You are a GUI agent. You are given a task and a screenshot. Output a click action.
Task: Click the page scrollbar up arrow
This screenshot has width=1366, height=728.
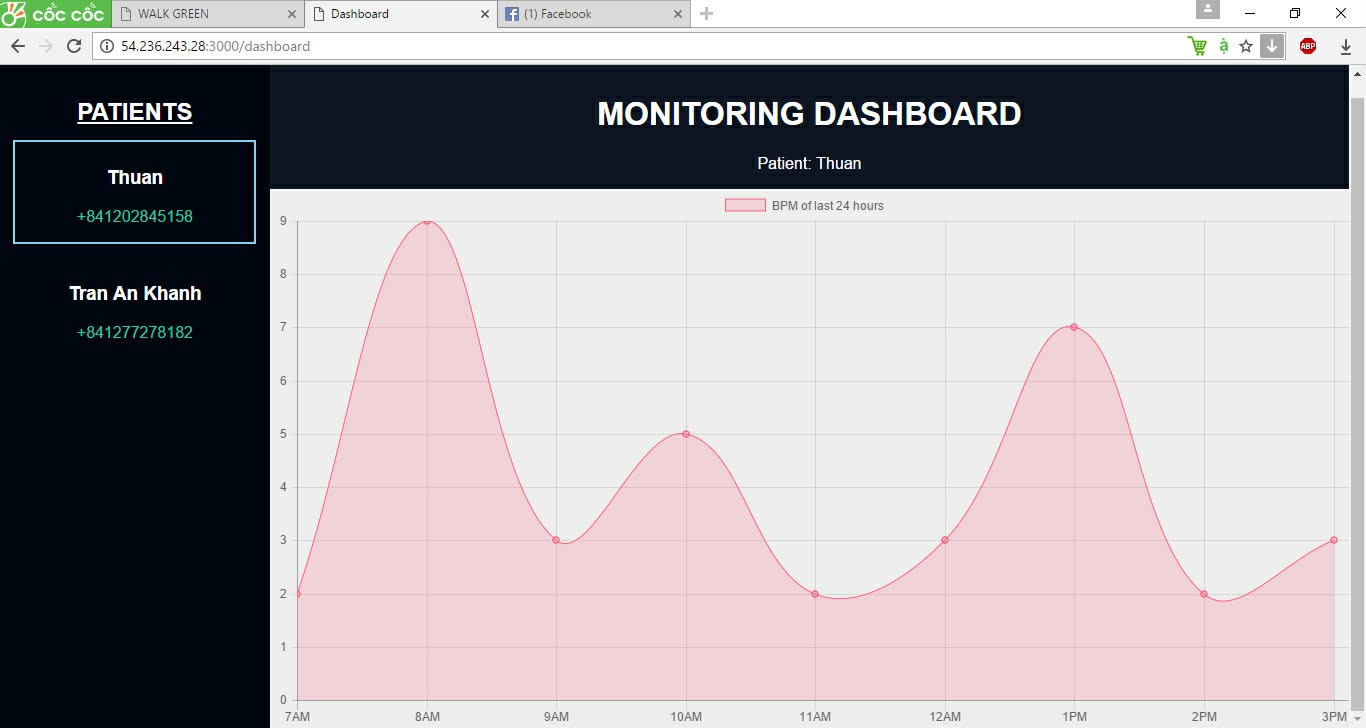(x=1357, y=74)
